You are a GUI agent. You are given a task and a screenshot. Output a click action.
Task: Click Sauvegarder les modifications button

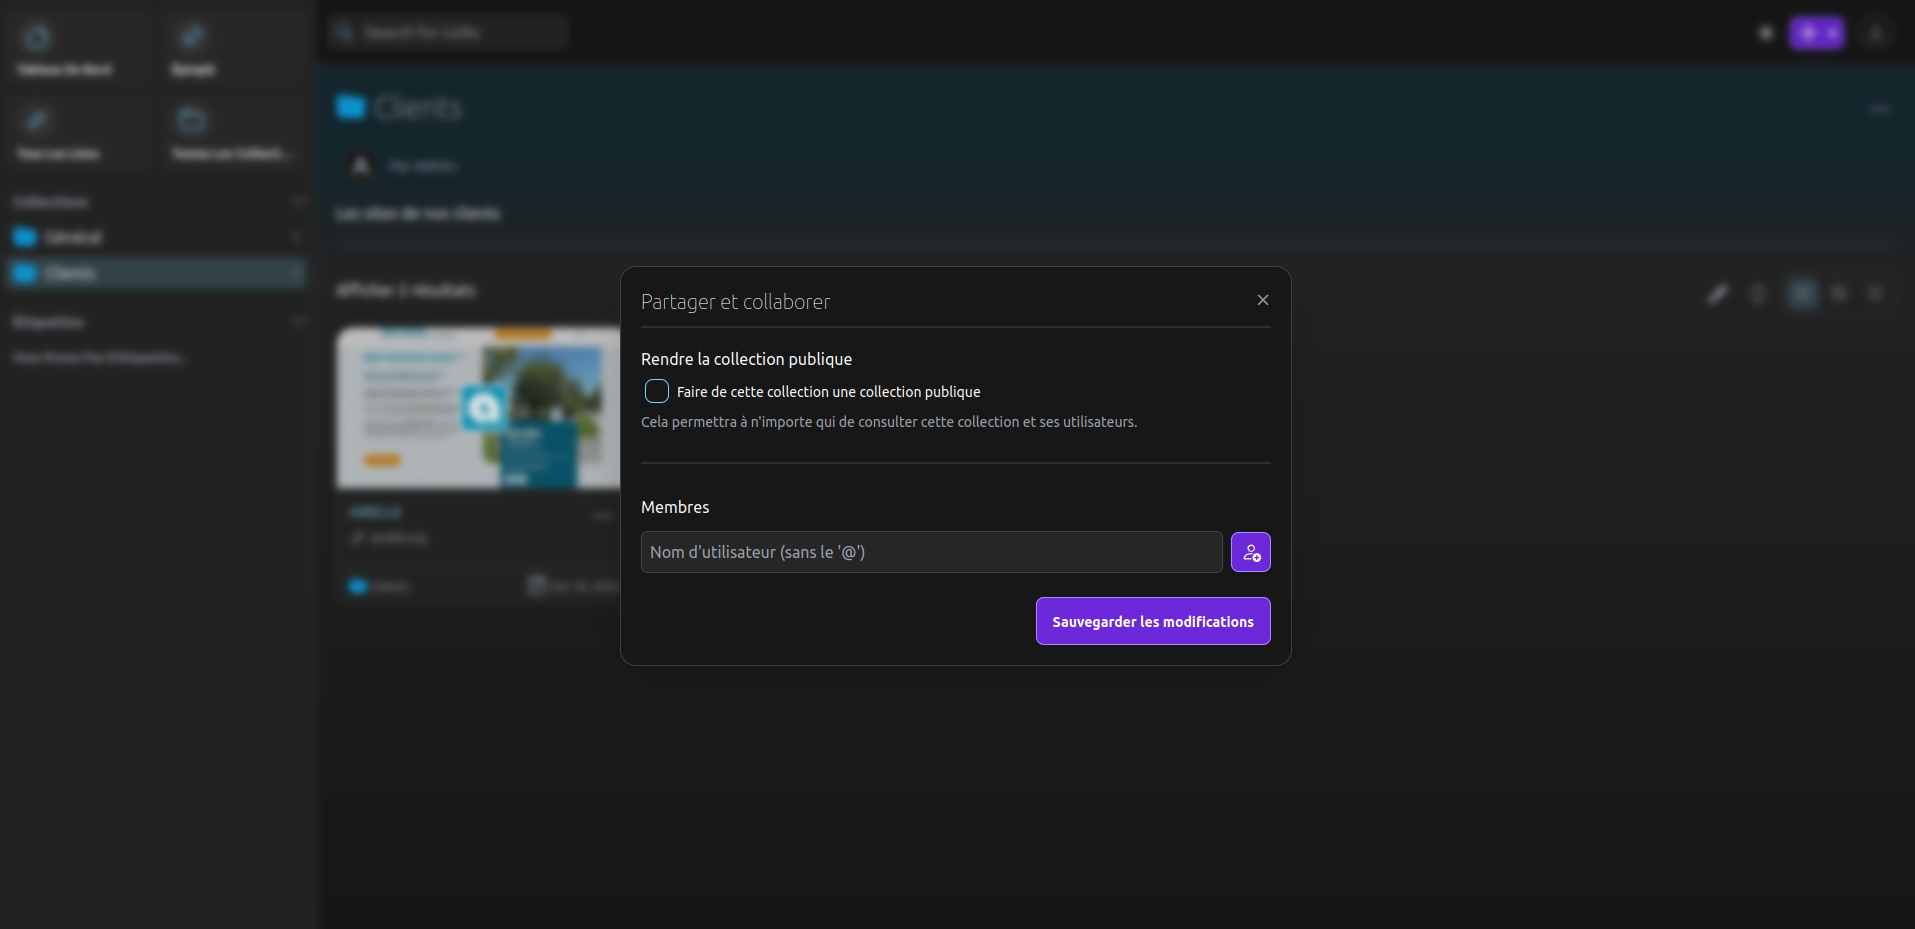coord(1153,621)
